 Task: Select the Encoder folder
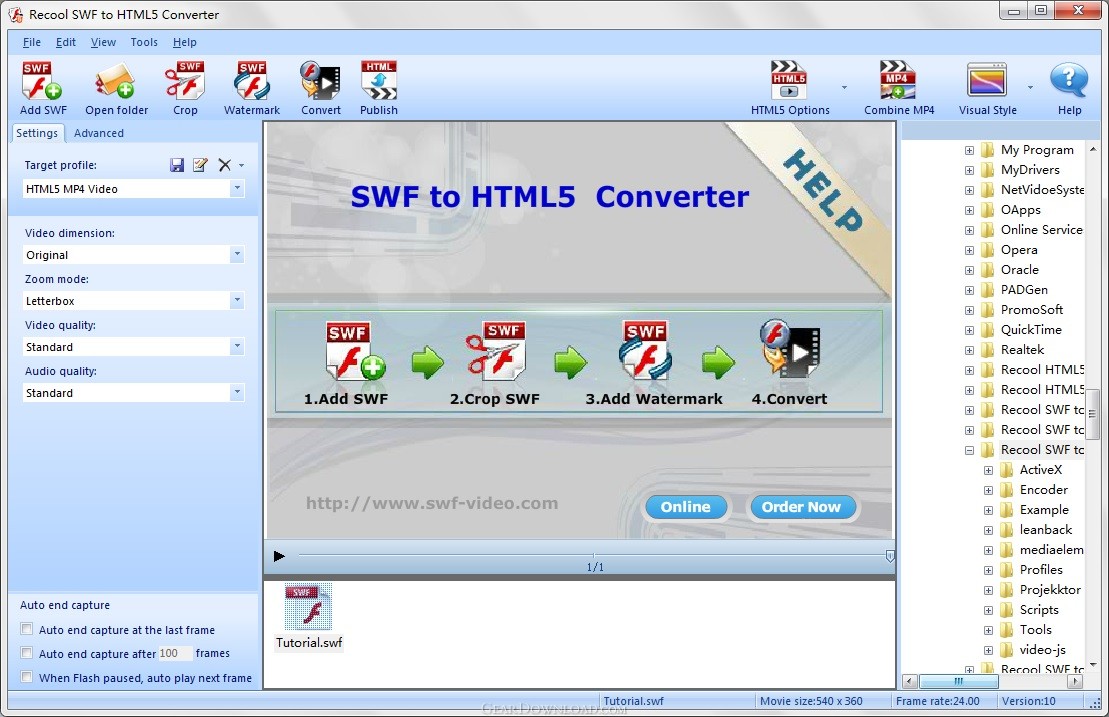tap(1043, 489)
